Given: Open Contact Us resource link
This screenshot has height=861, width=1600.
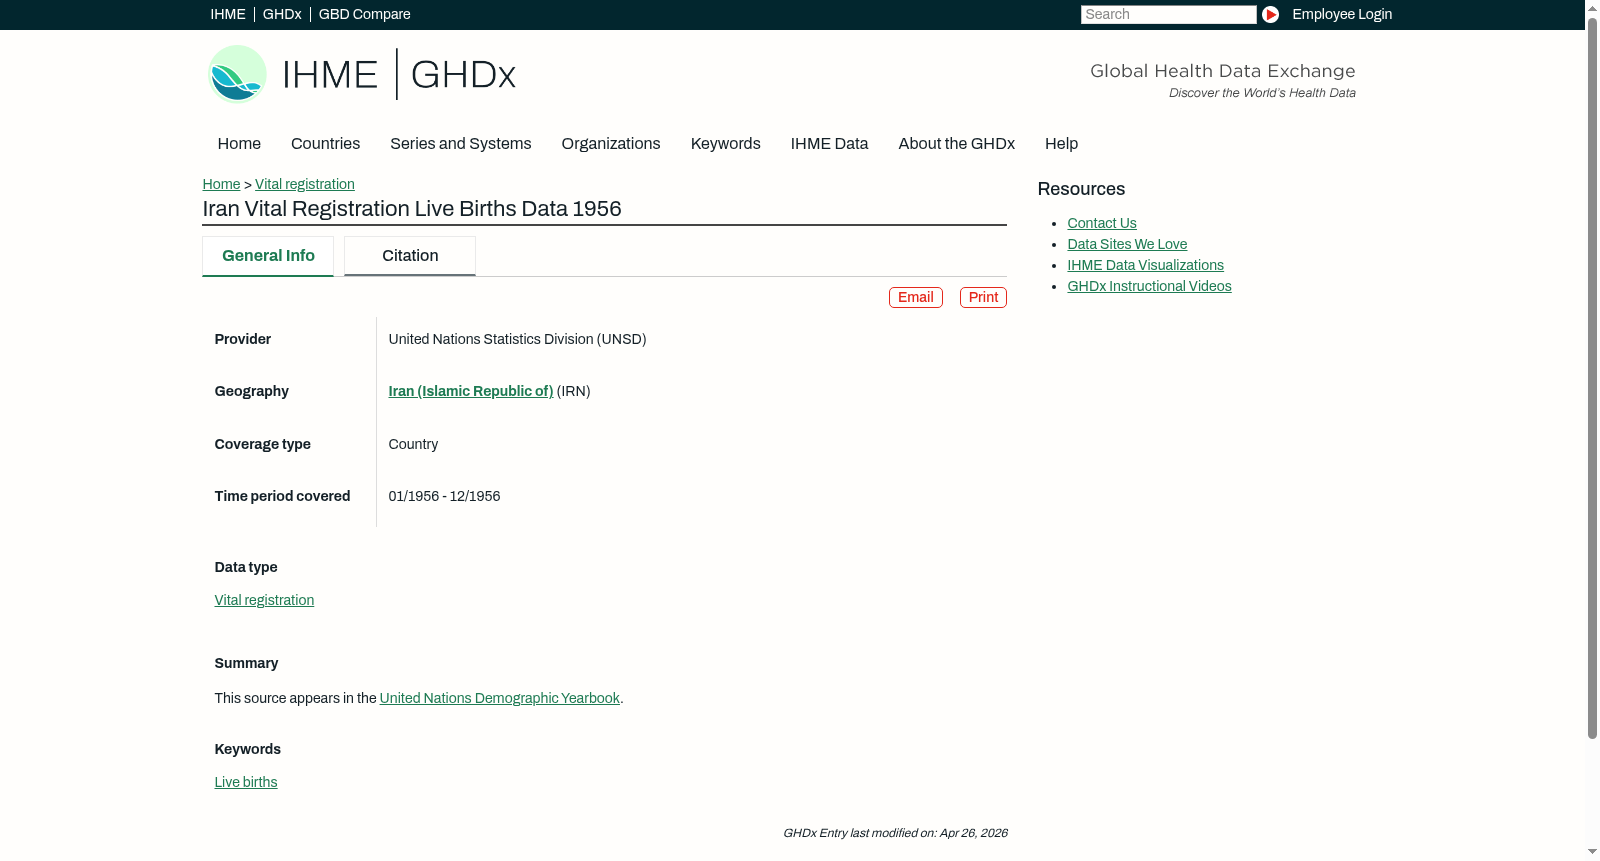Looking at the screenshot, I should [1102, 223].
